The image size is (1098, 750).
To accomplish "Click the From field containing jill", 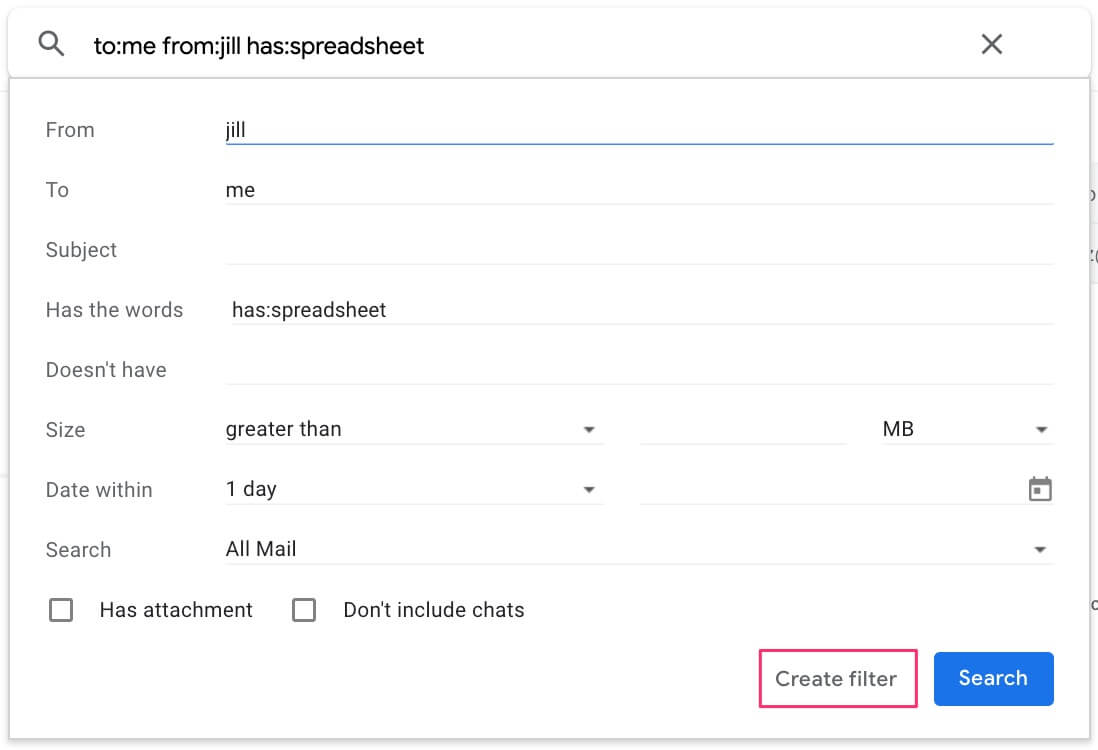I will coord(639,130).
